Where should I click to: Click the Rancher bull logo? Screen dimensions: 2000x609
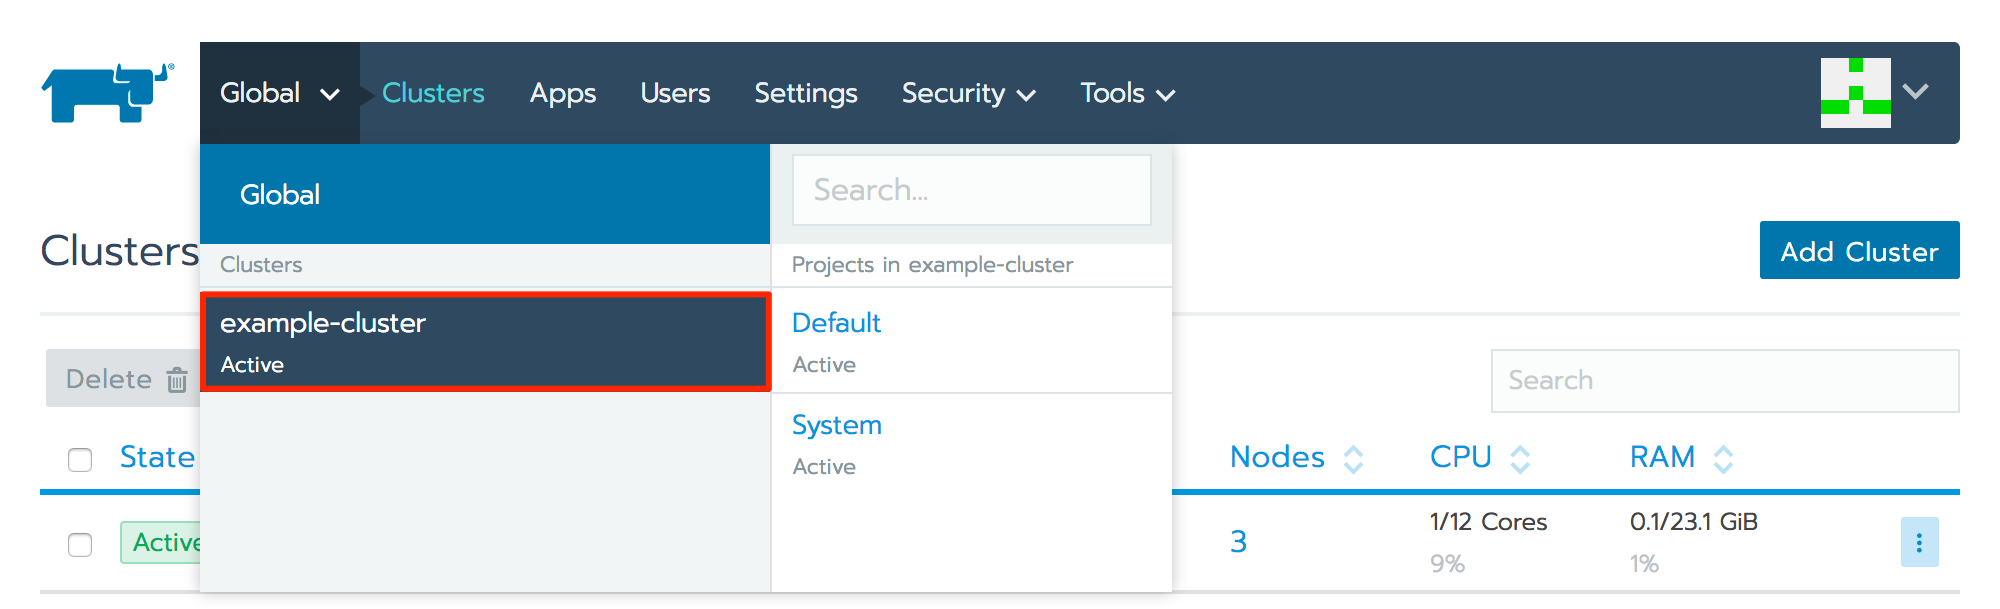click(107, 92)
